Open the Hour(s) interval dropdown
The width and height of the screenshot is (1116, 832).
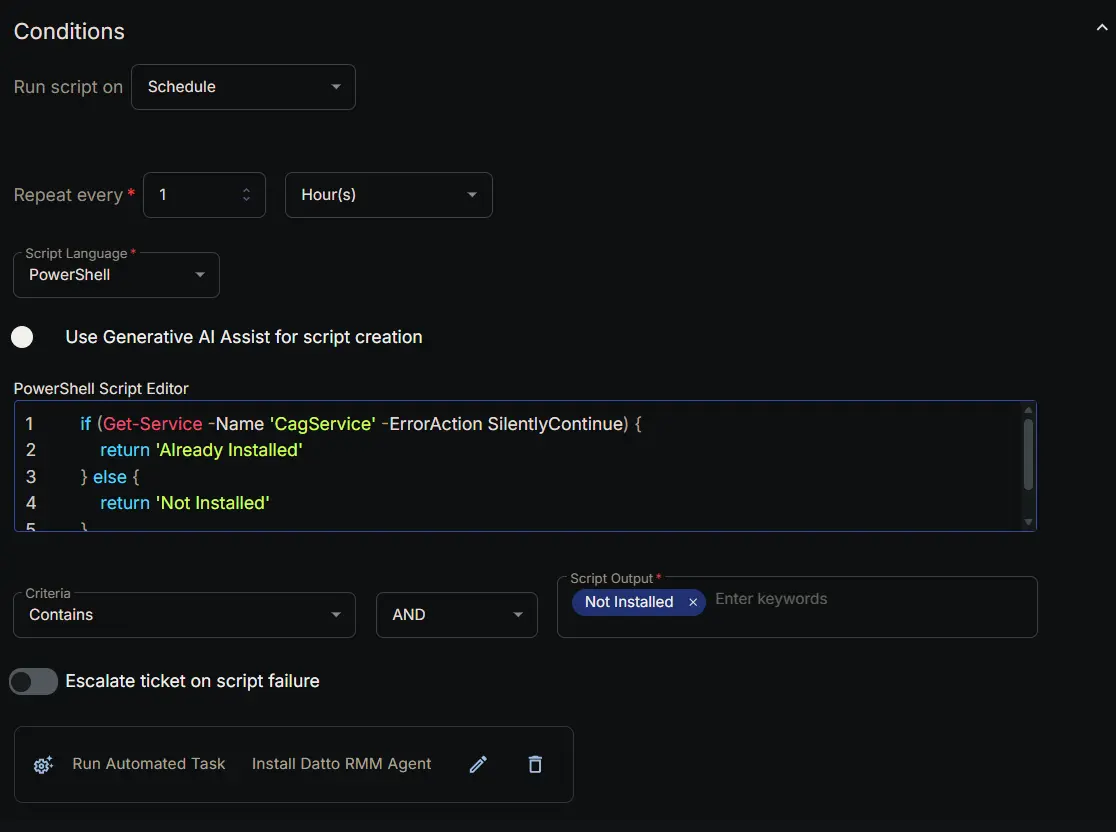point(388,195)
